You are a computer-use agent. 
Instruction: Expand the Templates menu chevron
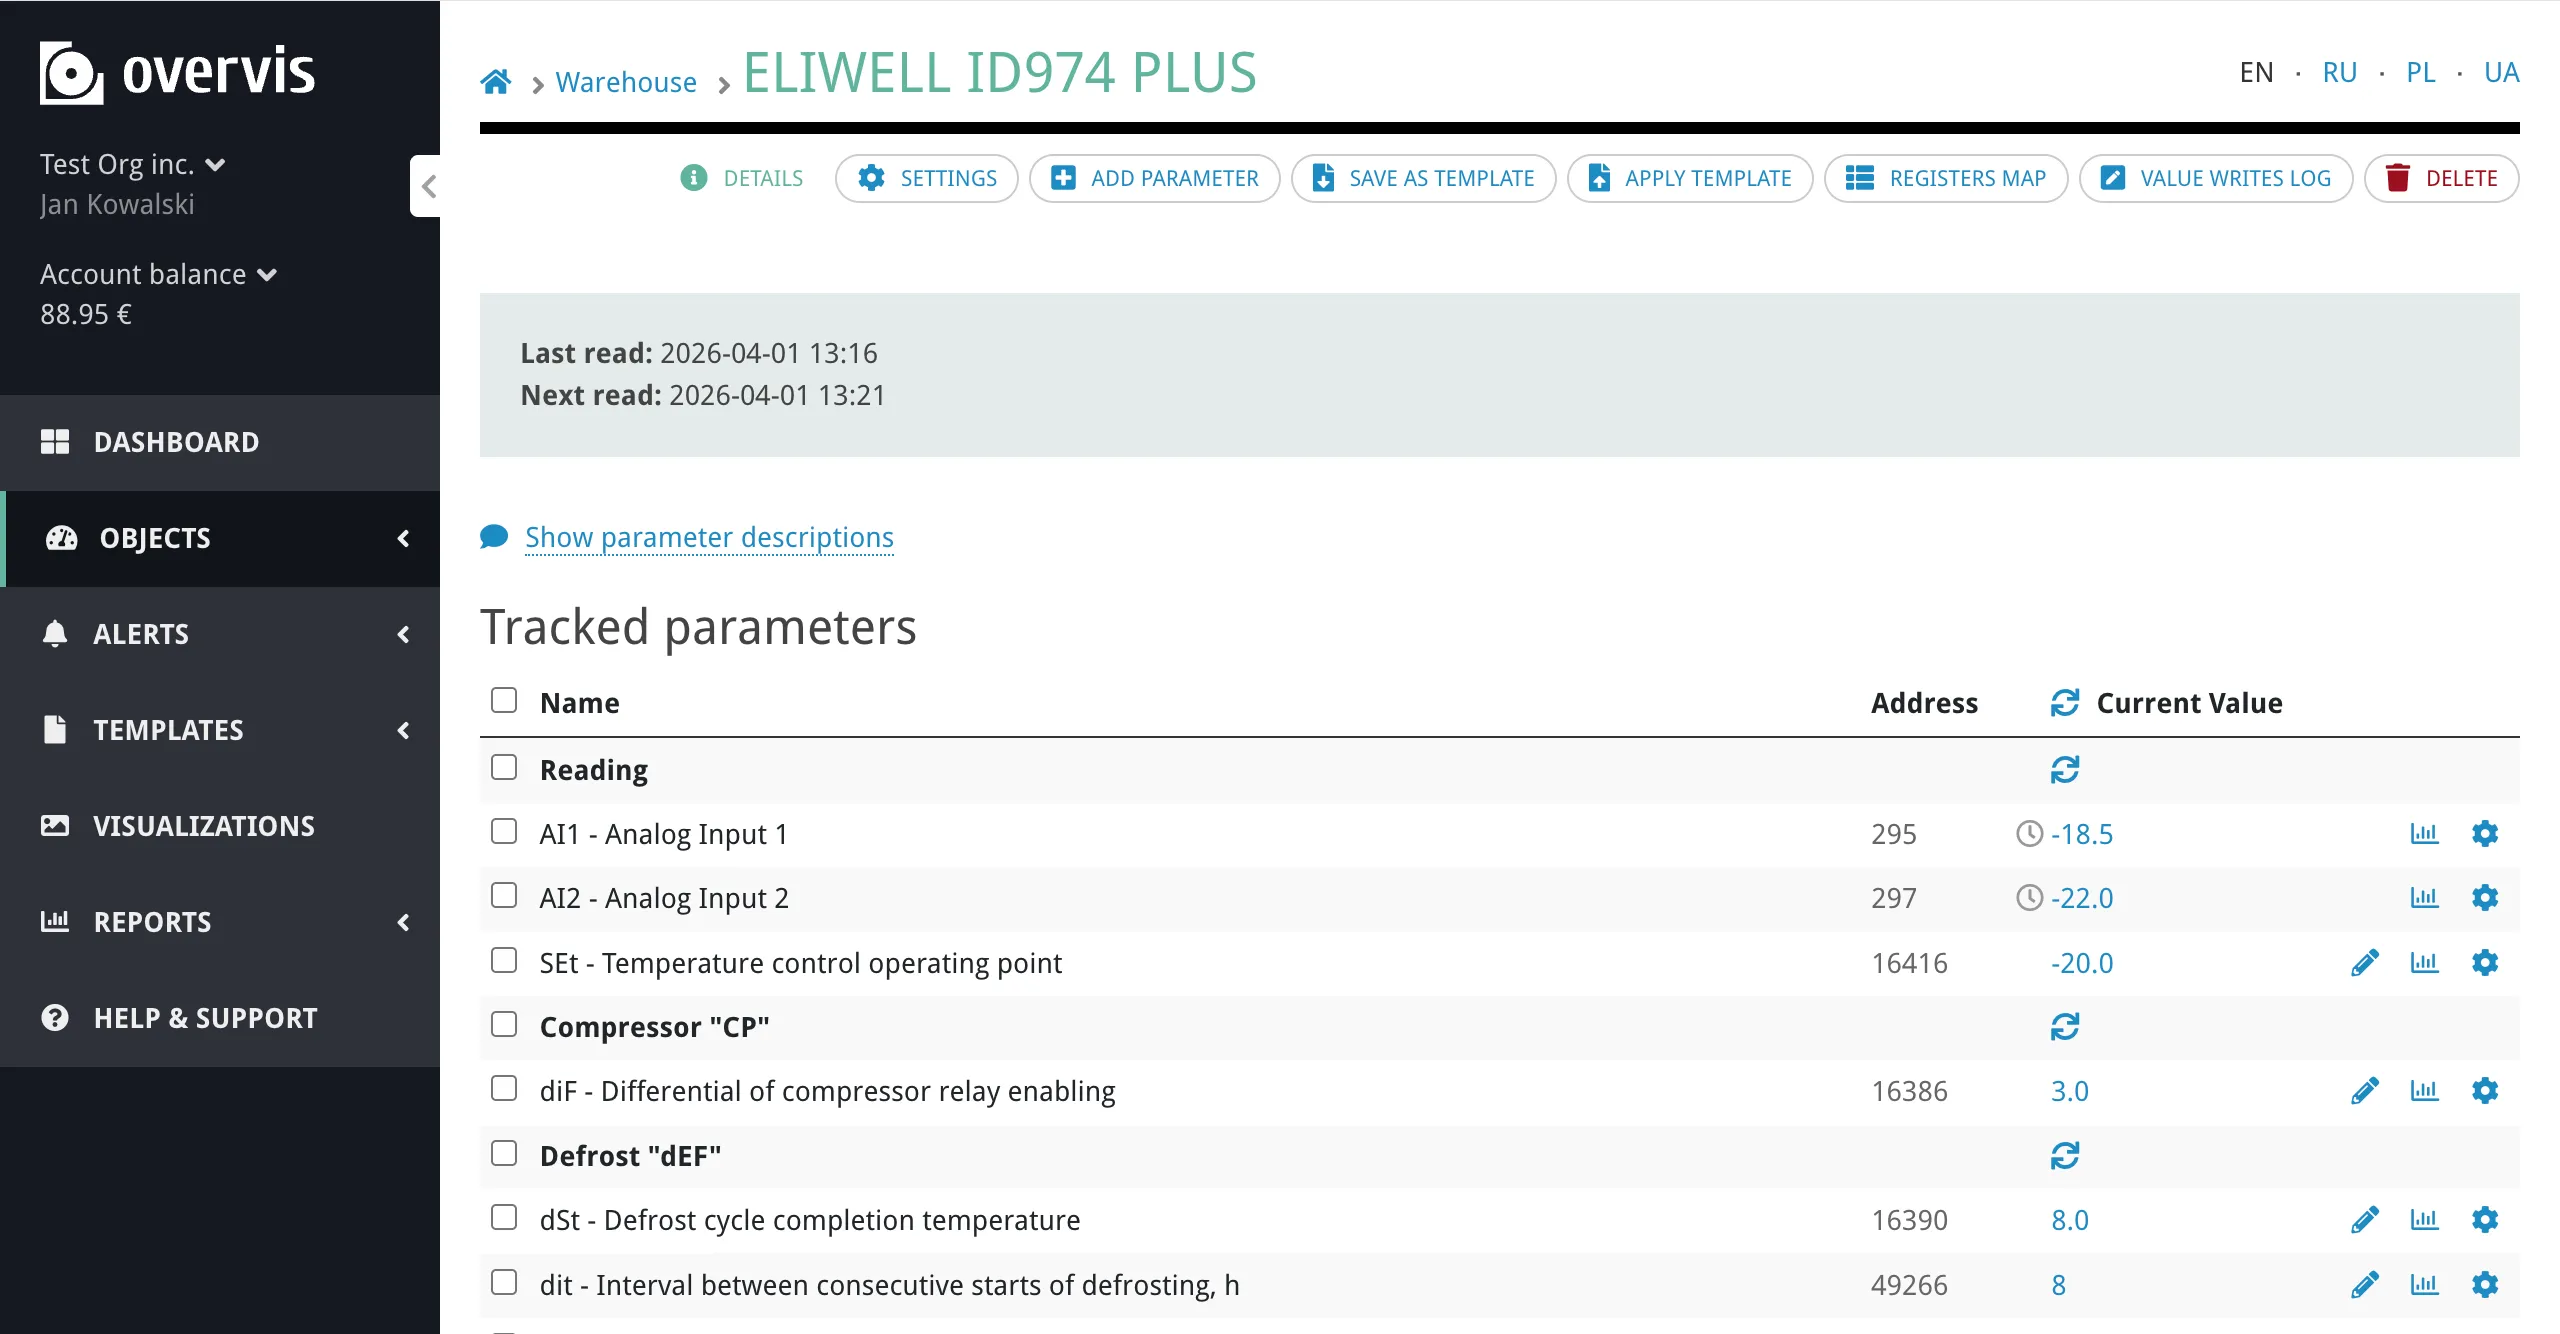pyautogui.click(x=404, y=730)
